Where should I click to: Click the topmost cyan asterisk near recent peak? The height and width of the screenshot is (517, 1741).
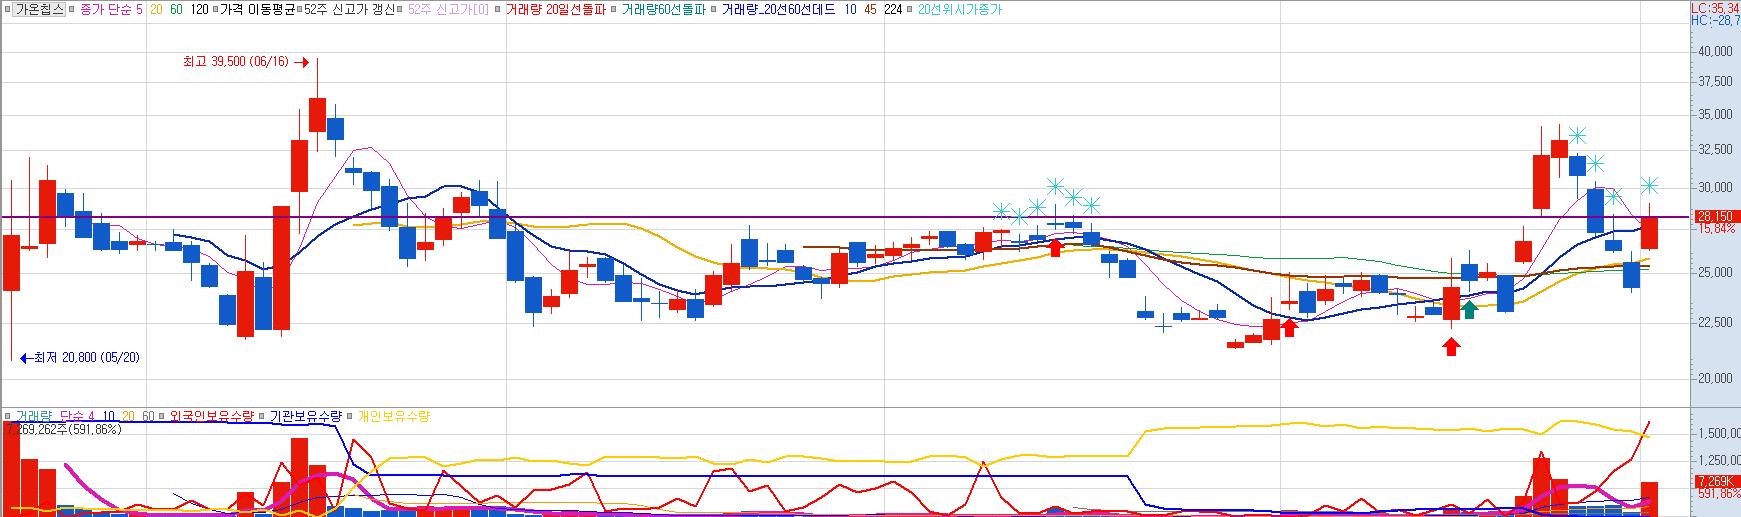tap(1577, 135)
